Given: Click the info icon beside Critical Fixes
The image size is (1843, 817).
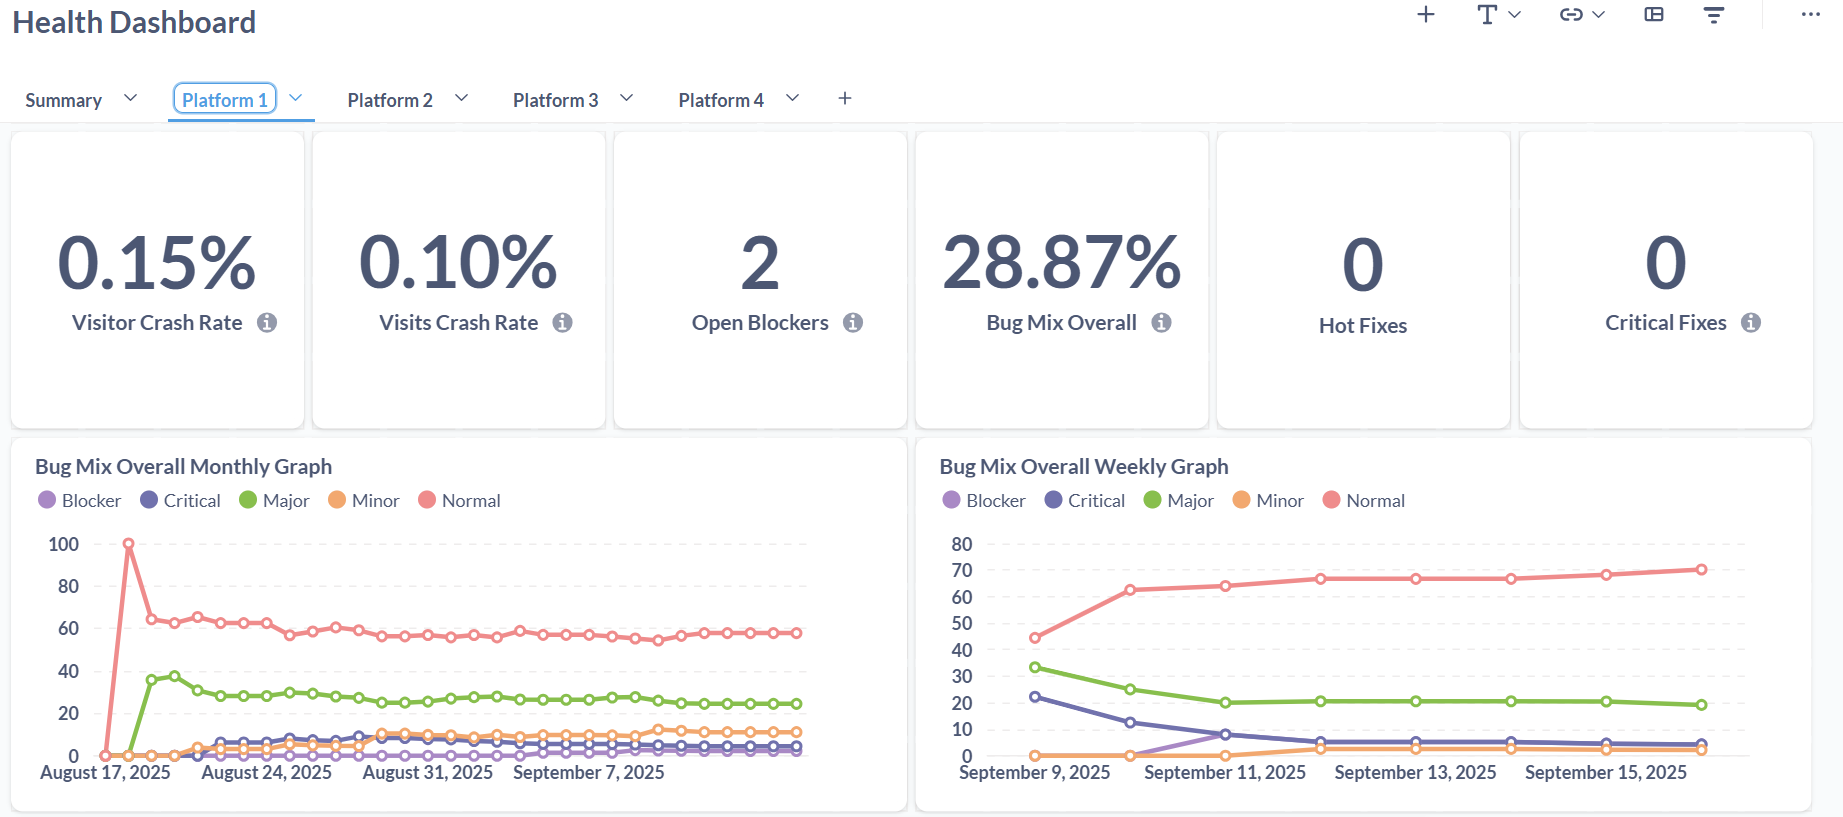Looking at the screenshot, I should pos(1751,322).
